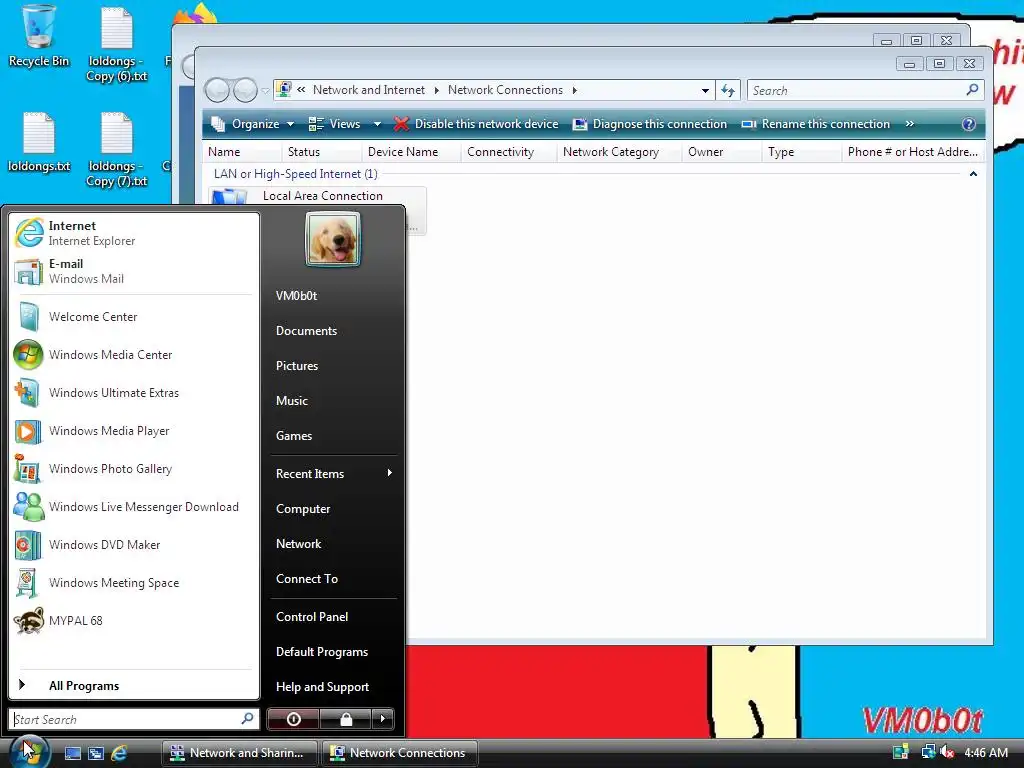Viewport: 1024px width, 768px height.
Task: Click Network and Internet breadcrumb
Action: coord(369,90)
